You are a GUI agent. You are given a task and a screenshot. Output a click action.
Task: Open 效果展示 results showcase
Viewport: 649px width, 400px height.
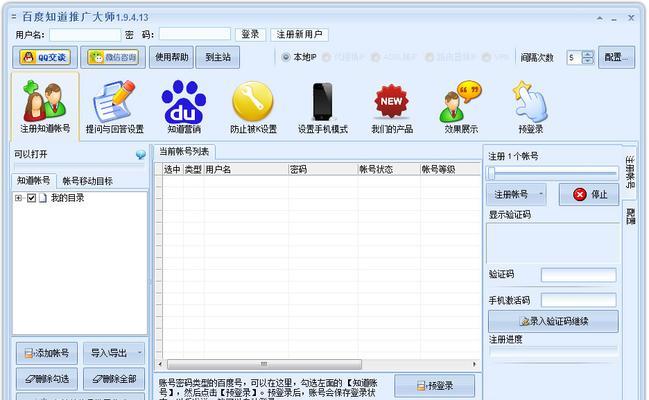click(461, 107)
